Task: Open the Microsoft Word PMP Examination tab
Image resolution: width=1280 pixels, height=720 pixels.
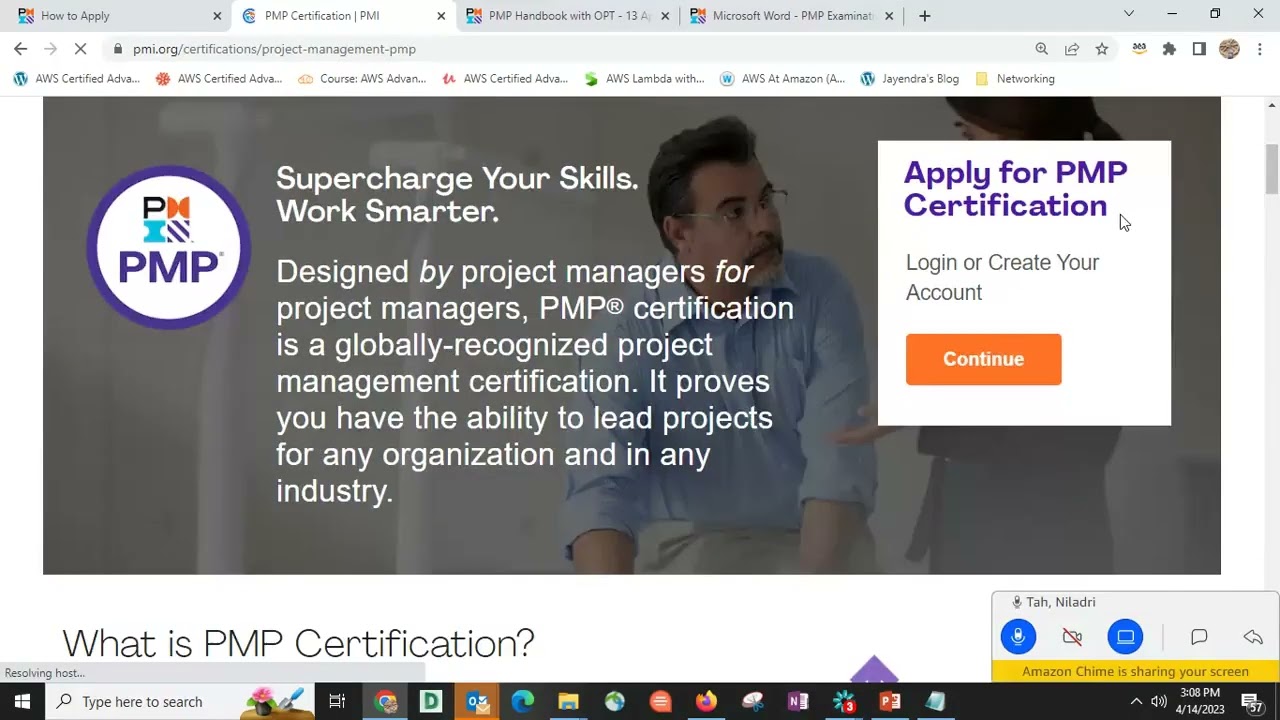Action: pyautogui.click(x=790, y=16)
